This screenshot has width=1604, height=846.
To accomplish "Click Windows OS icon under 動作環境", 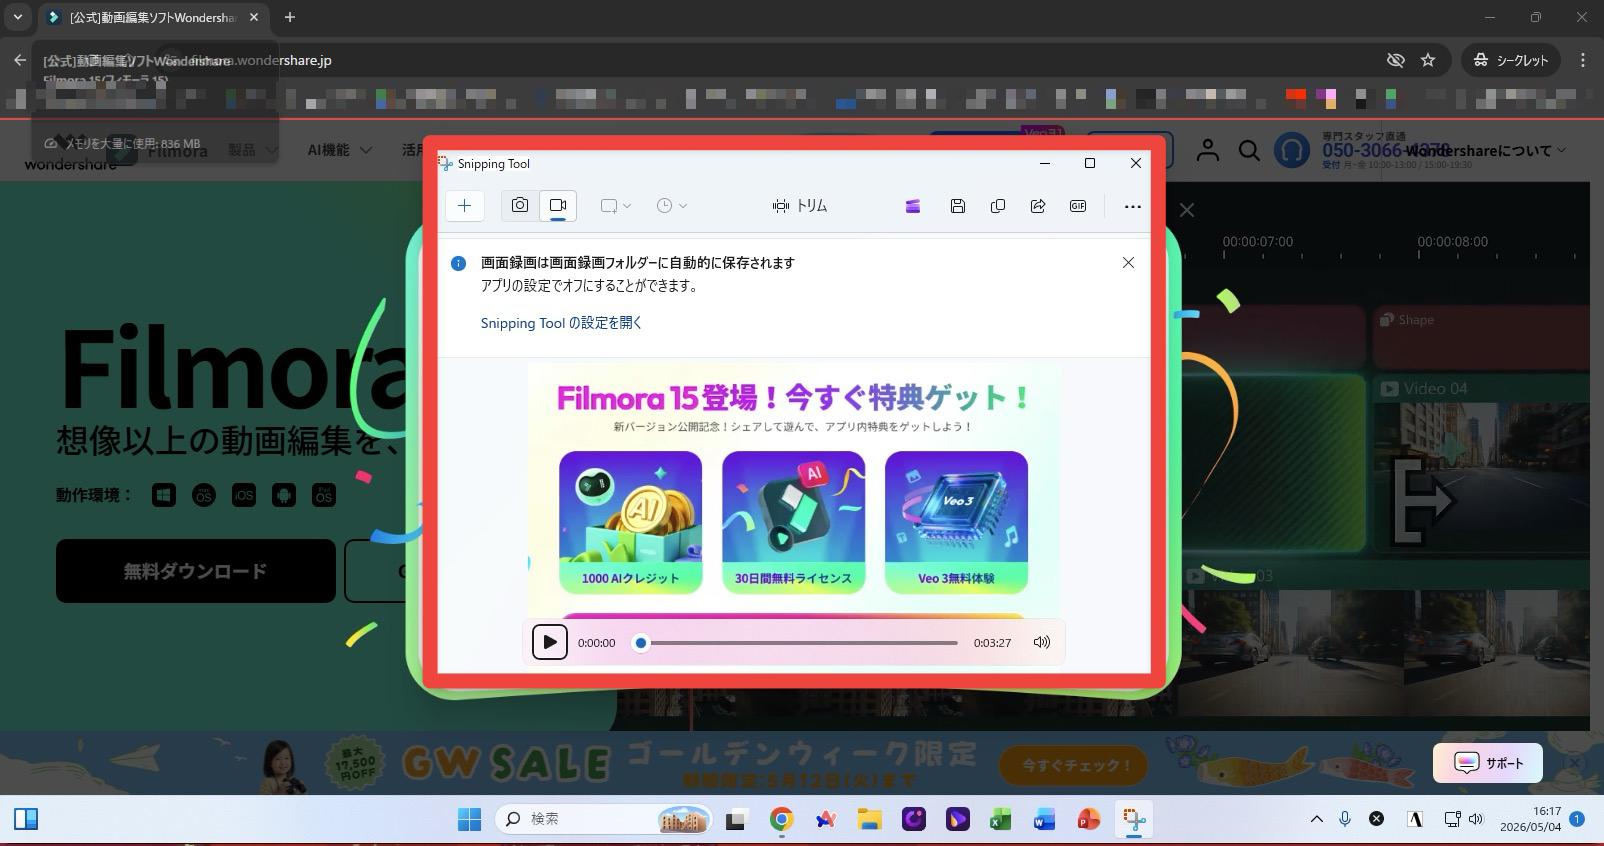I will pos(164,495).
